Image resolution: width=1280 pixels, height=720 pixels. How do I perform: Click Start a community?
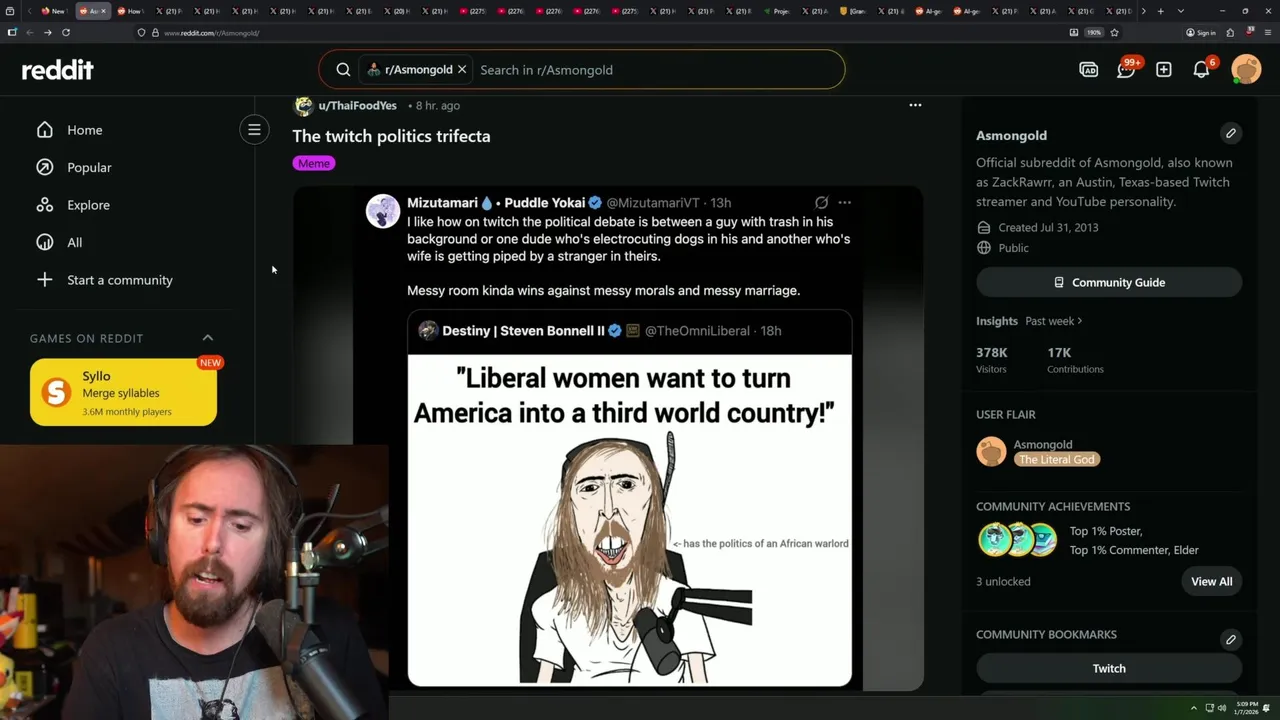pyautogui.click(x=119, y=280)
